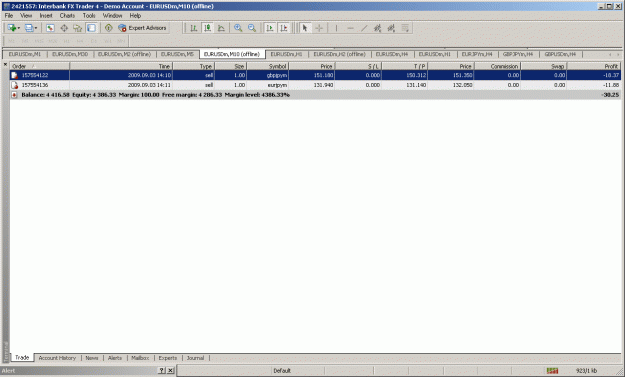The width and height of the screenshot is (625, 377).
Task: Select the Trendline drawing tool
Action: (364, 28)
